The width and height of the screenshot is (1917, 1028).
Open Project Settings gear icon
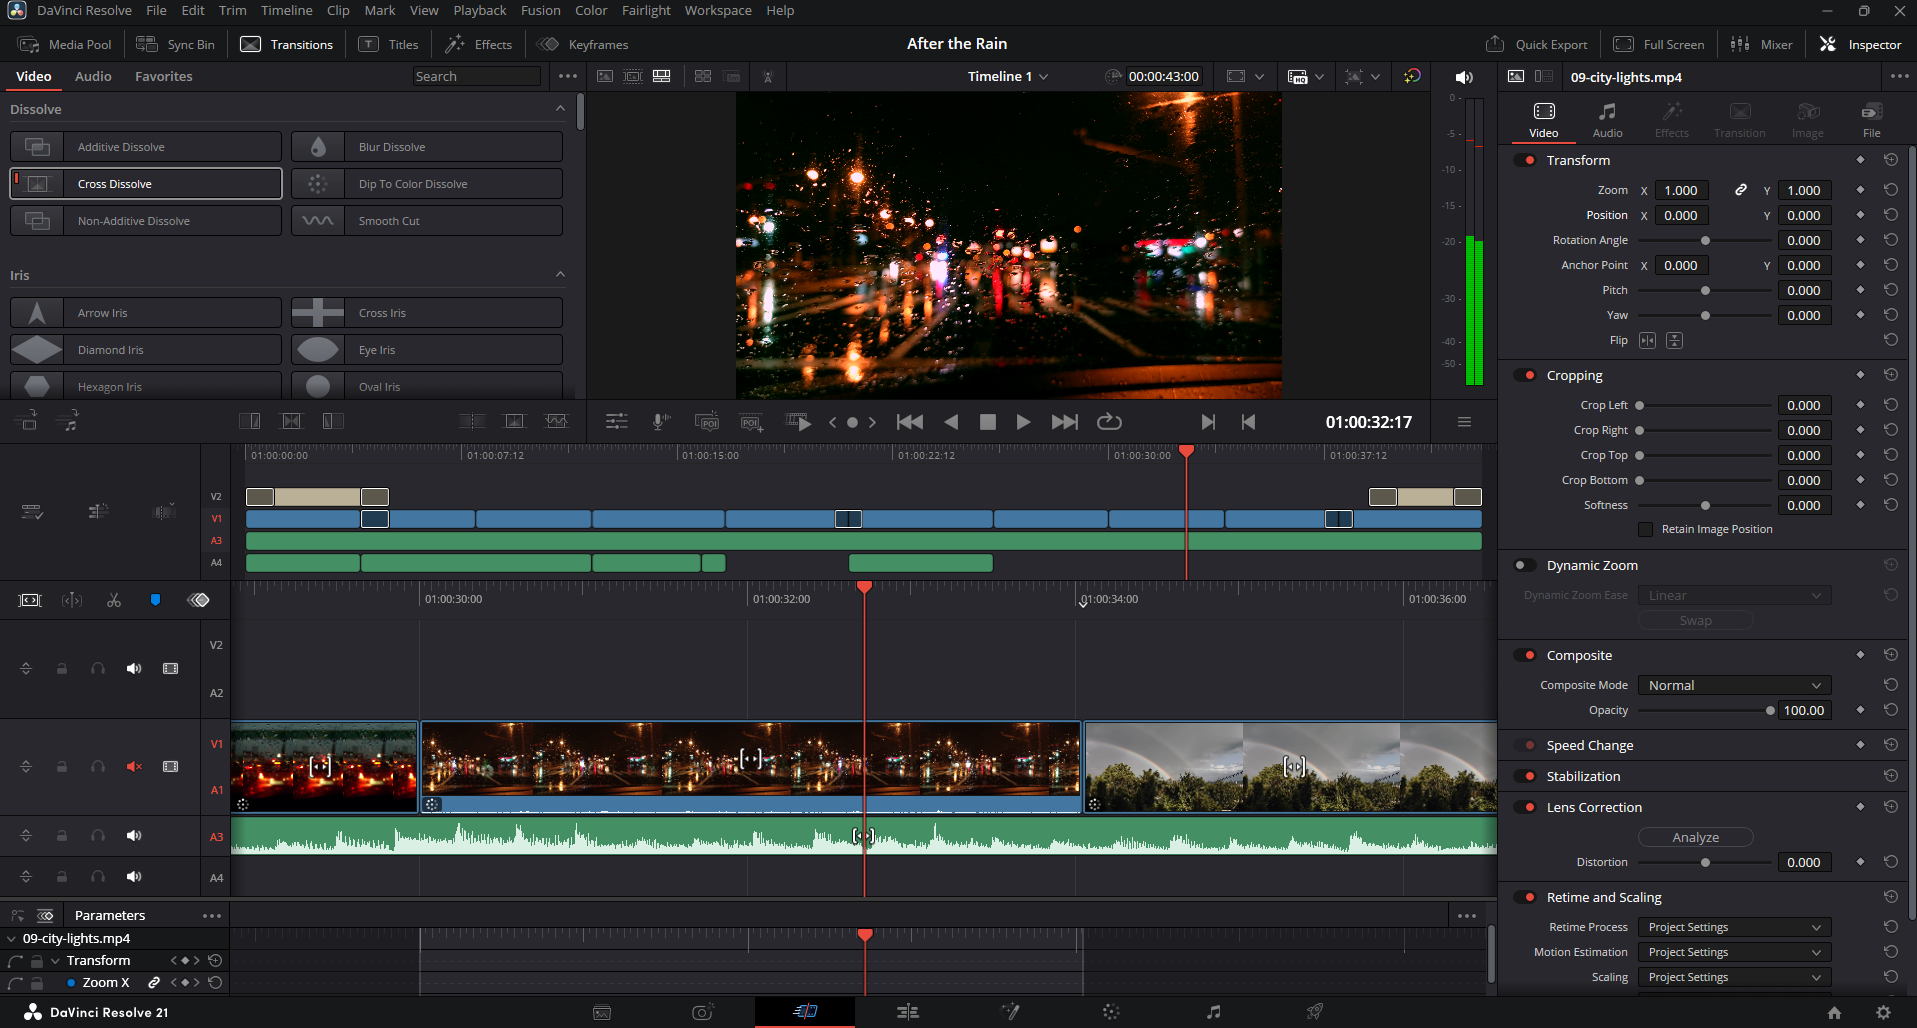1883,1012
